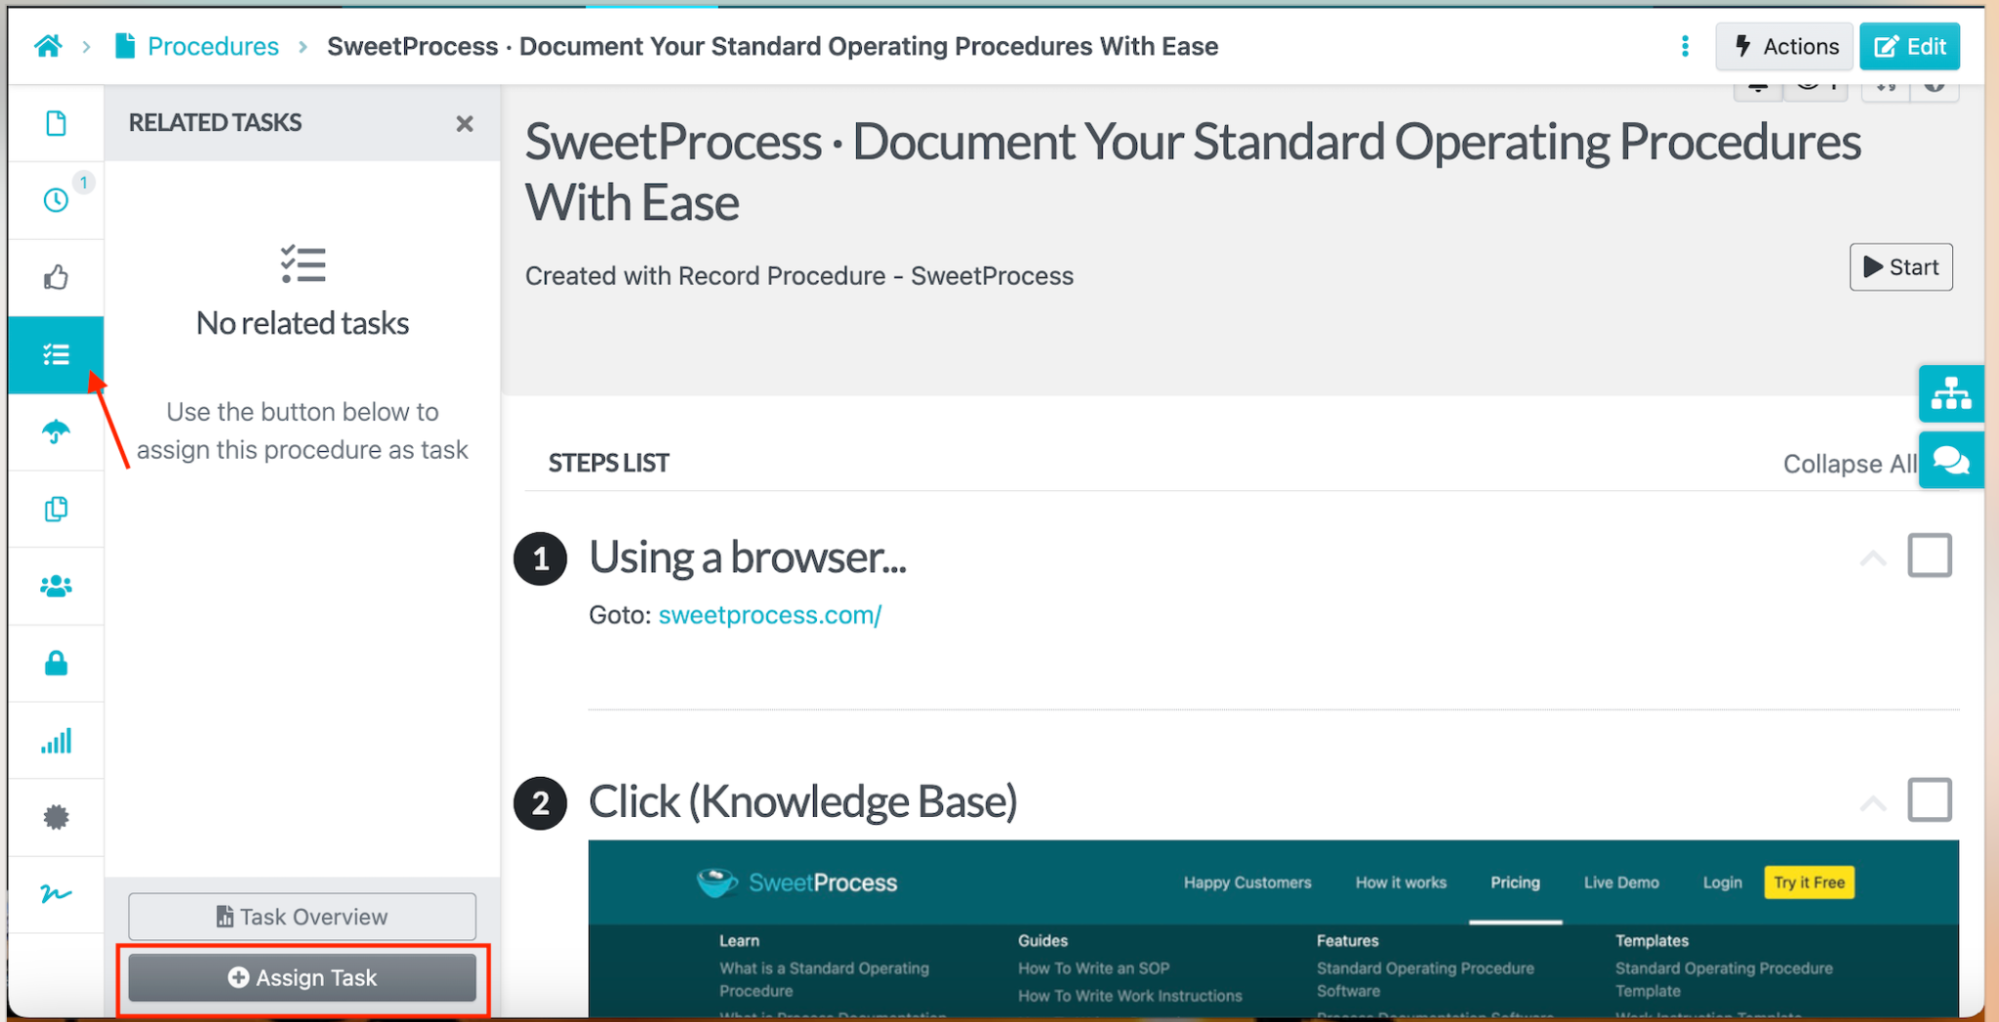The image size is (1999, 1022).
Task: Go to the home icon in breadcrumb
Action: click(x=47, y=46)
